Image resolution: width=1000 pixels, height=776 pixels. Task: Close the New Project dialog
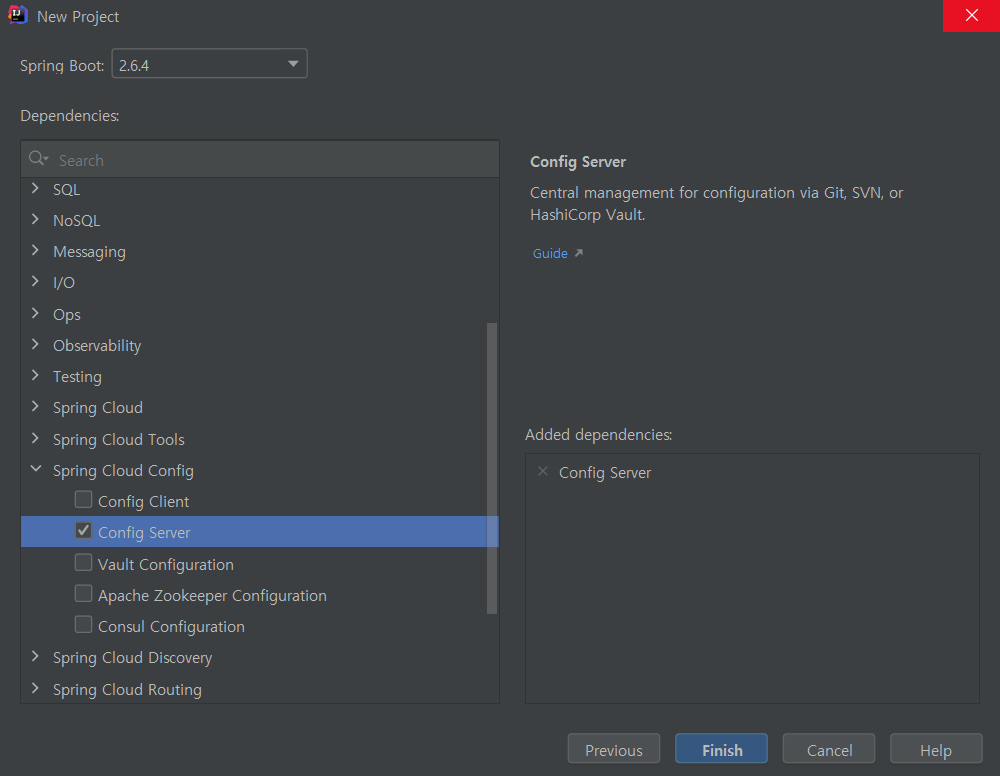coord(971,15)
